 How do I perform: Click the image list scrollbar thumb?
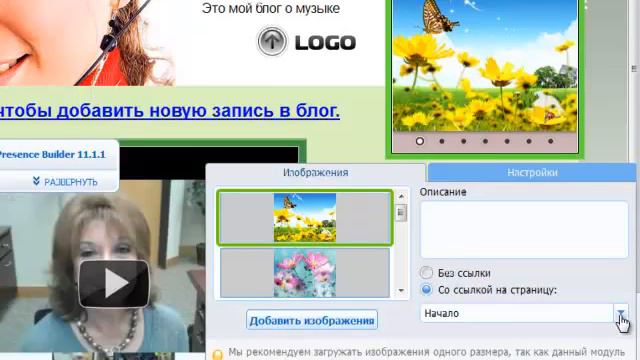401,213
